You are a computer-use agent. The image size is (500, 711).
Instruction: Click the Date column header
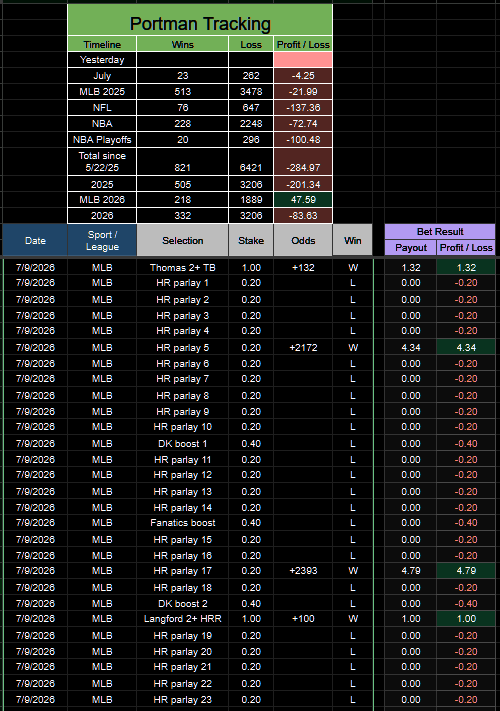[x=35, y=240]
